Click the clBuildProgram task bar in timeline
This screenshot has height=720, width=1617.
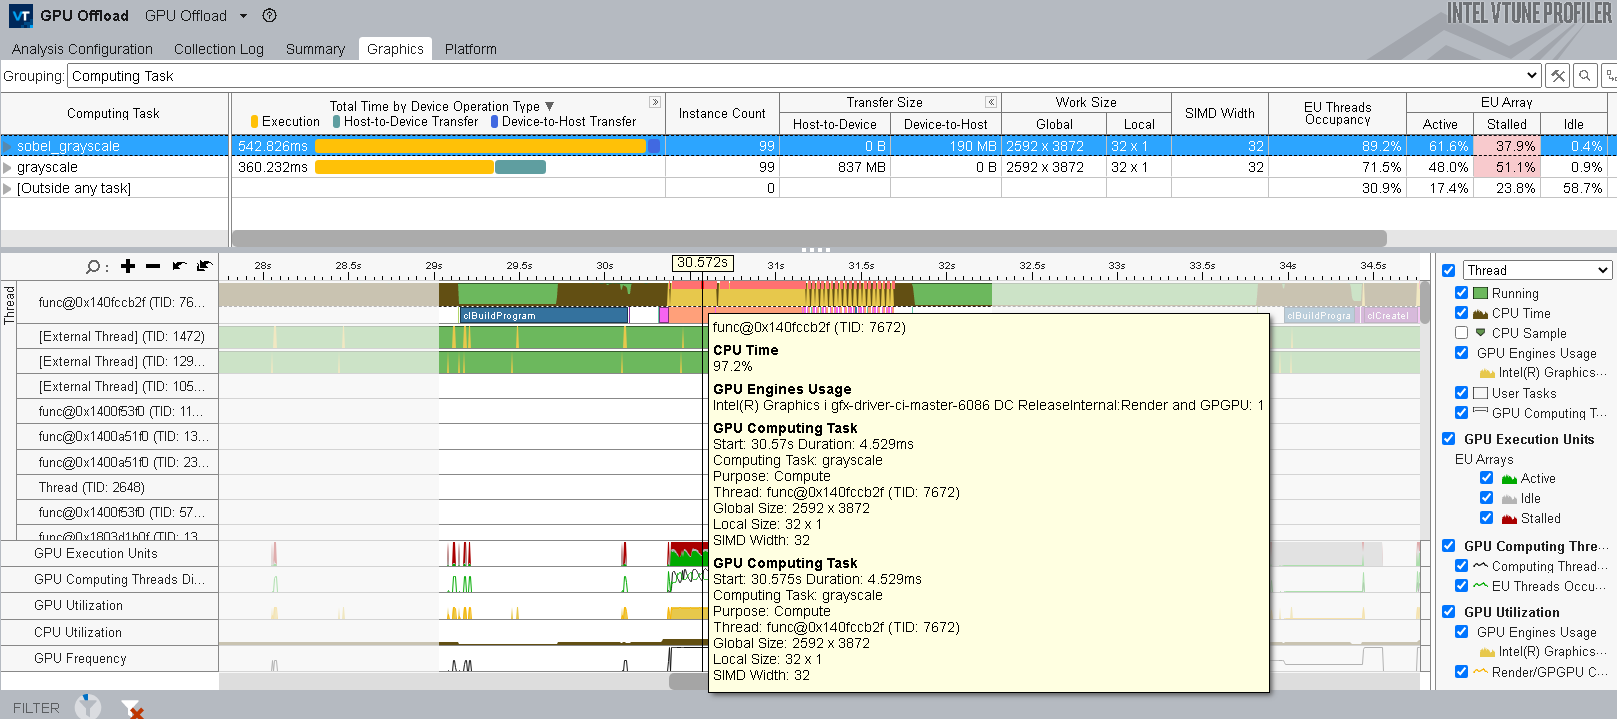coord(544,315)
